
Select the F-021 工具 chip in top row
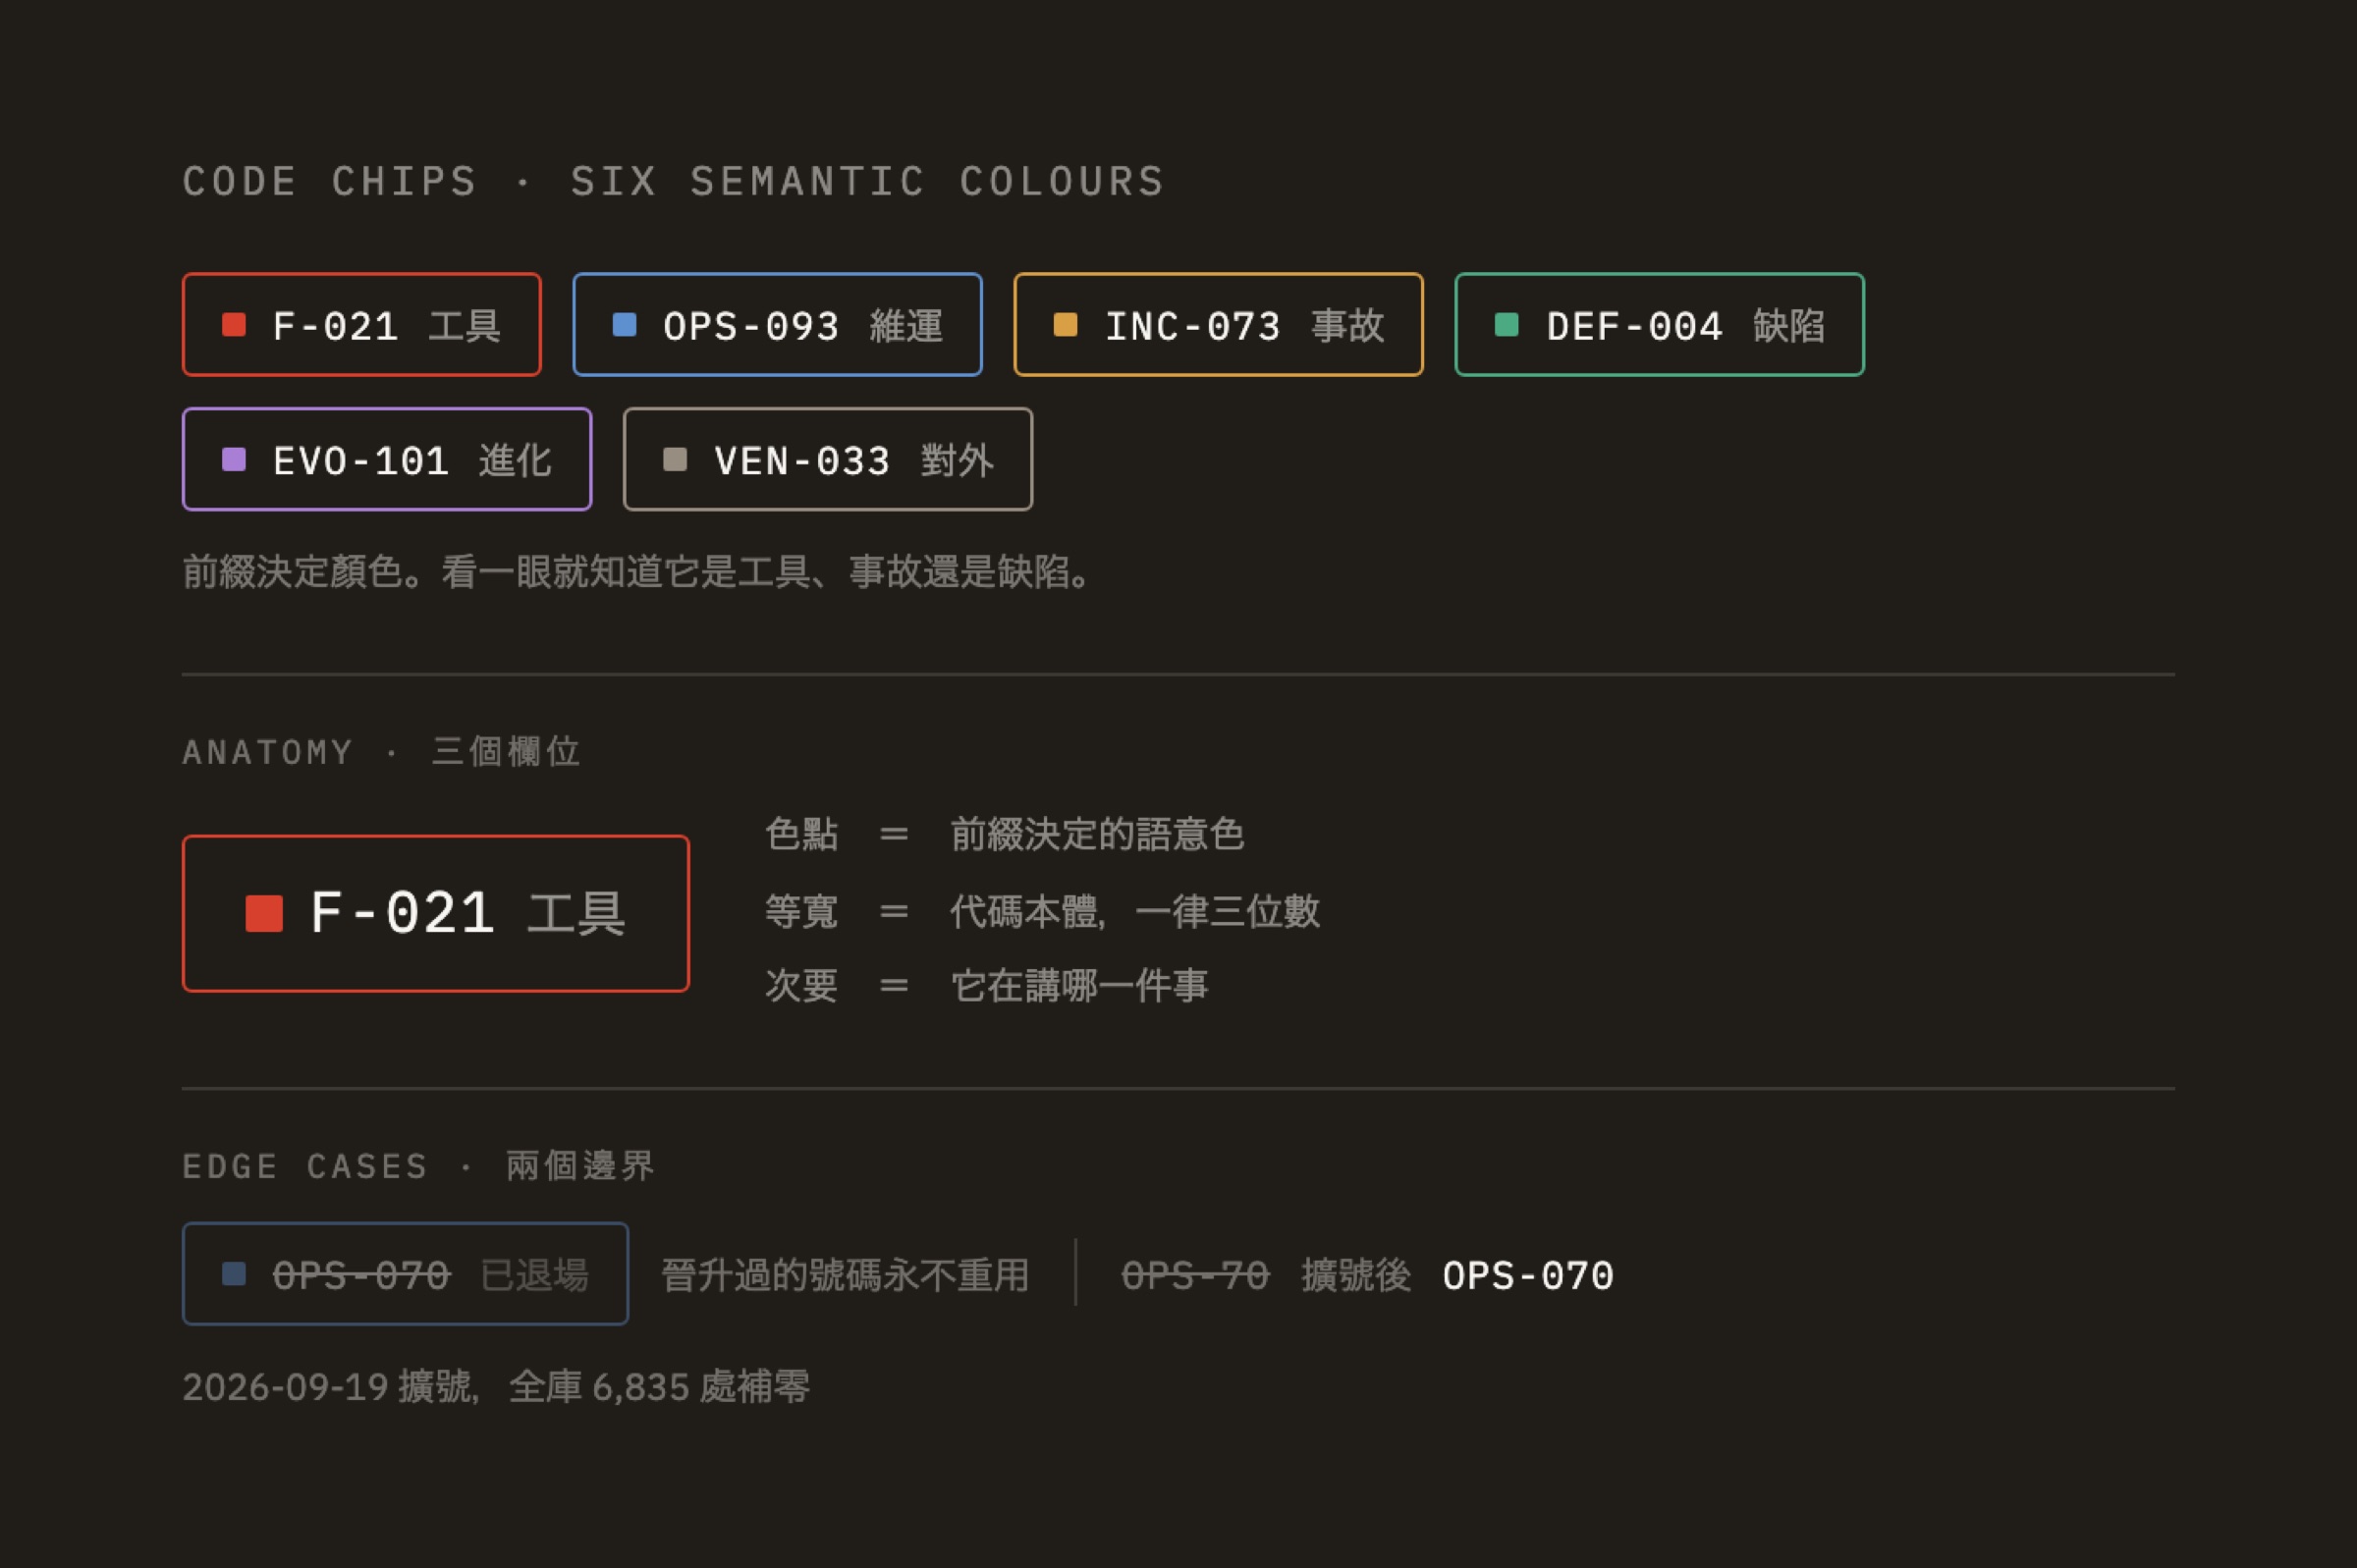click(x=362, y=325)
